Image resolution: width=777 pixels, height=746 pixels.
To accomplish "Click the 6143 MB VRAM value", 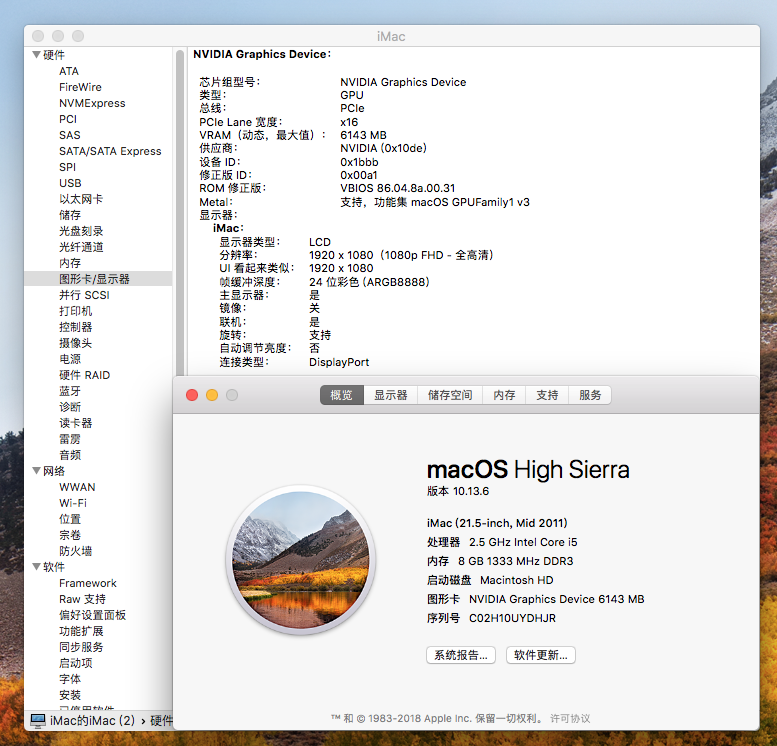I will coord(363,135).
